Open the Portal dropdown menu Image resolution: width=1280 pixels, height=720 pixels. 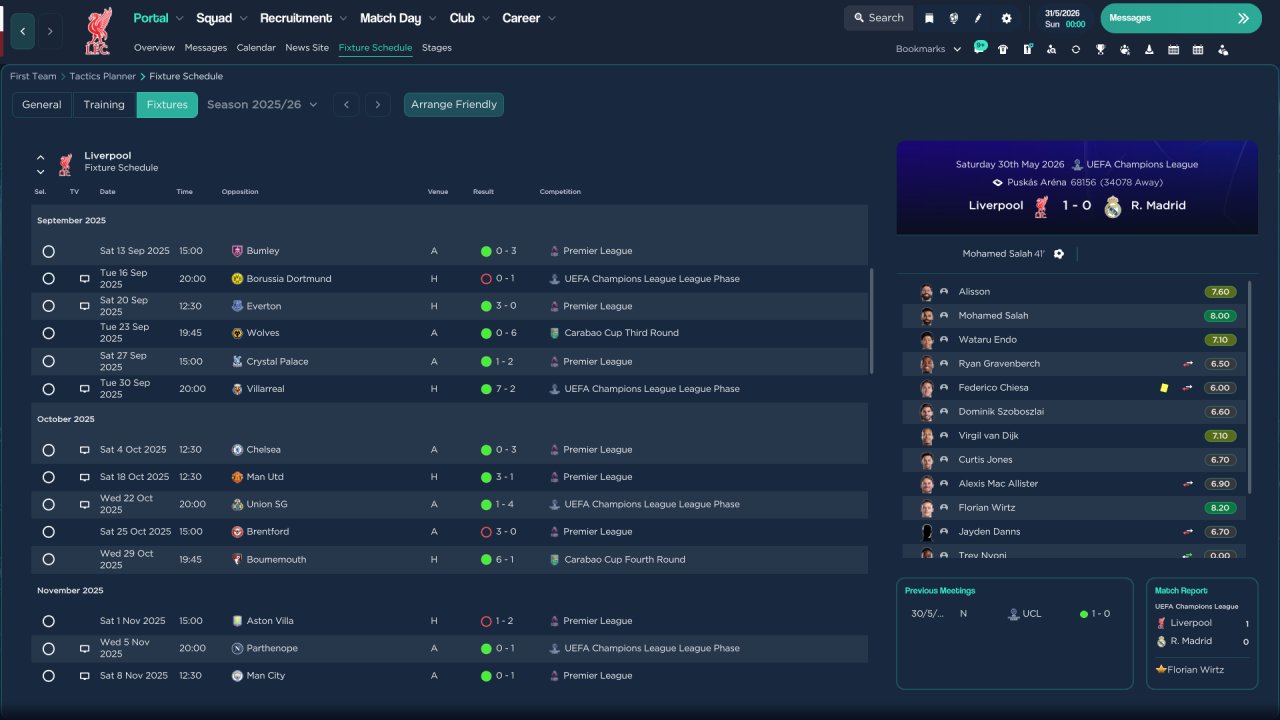tap(158, 18)
